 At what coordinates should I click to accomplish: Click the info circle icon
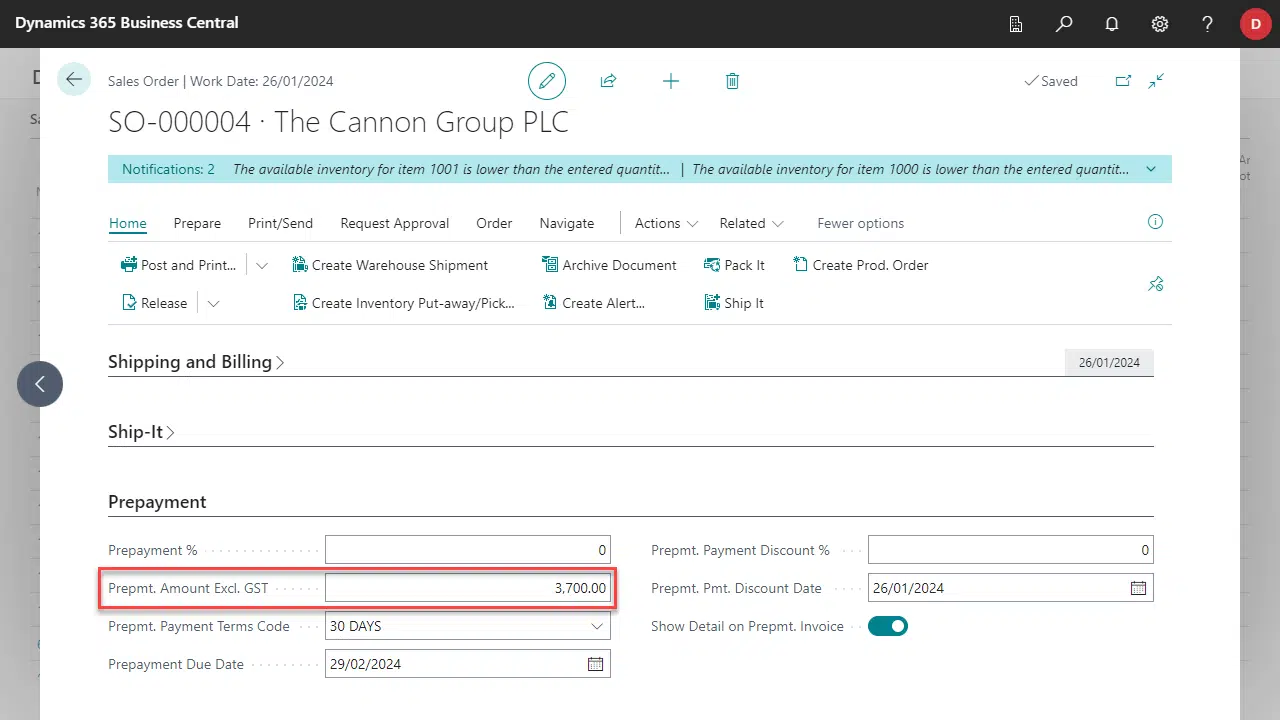pyautogui.click(x=1156, y=222)
